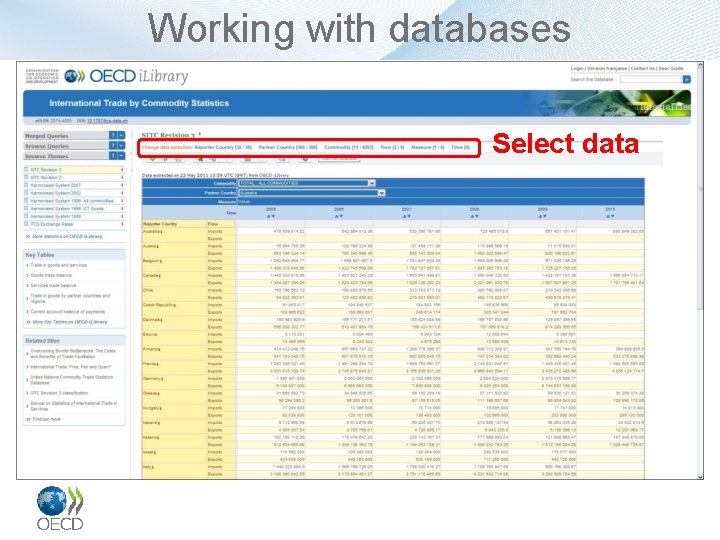Click the OECD logo at slide bottom
The width and height of the screenshot is (720, 540).
60,508
